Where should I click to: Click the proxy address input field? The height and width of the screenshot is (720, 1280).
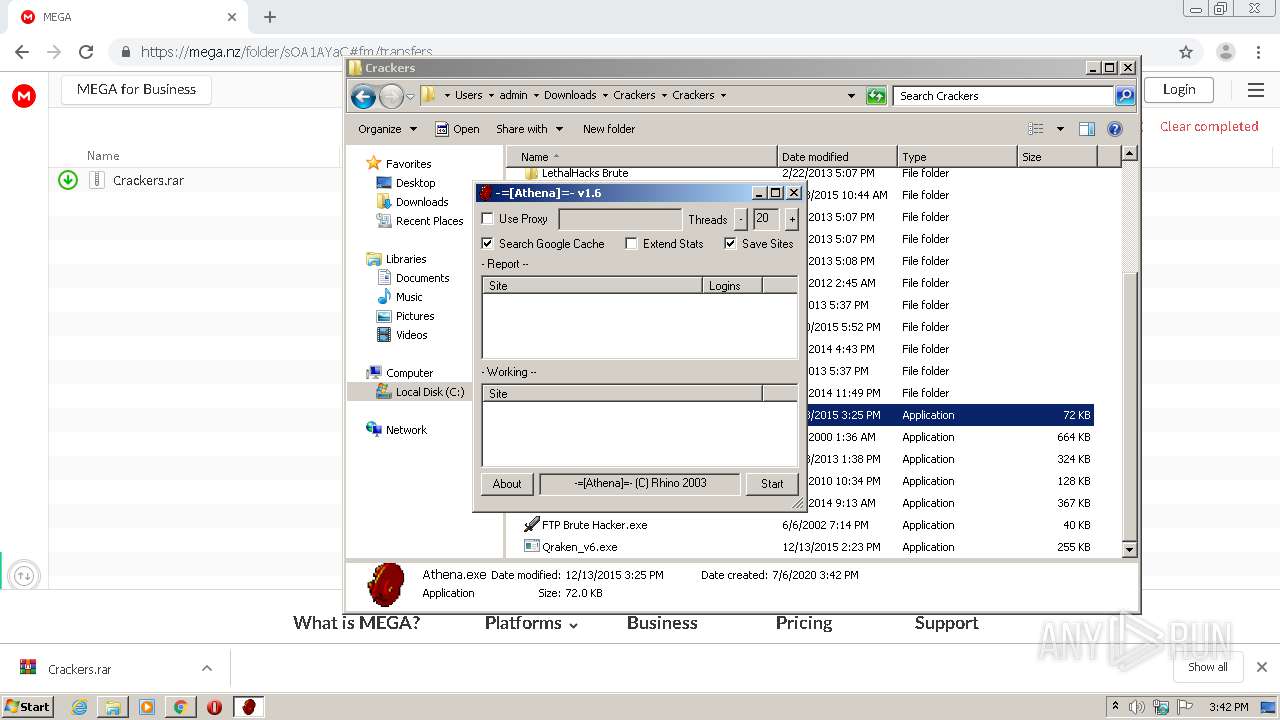point(620,219)
